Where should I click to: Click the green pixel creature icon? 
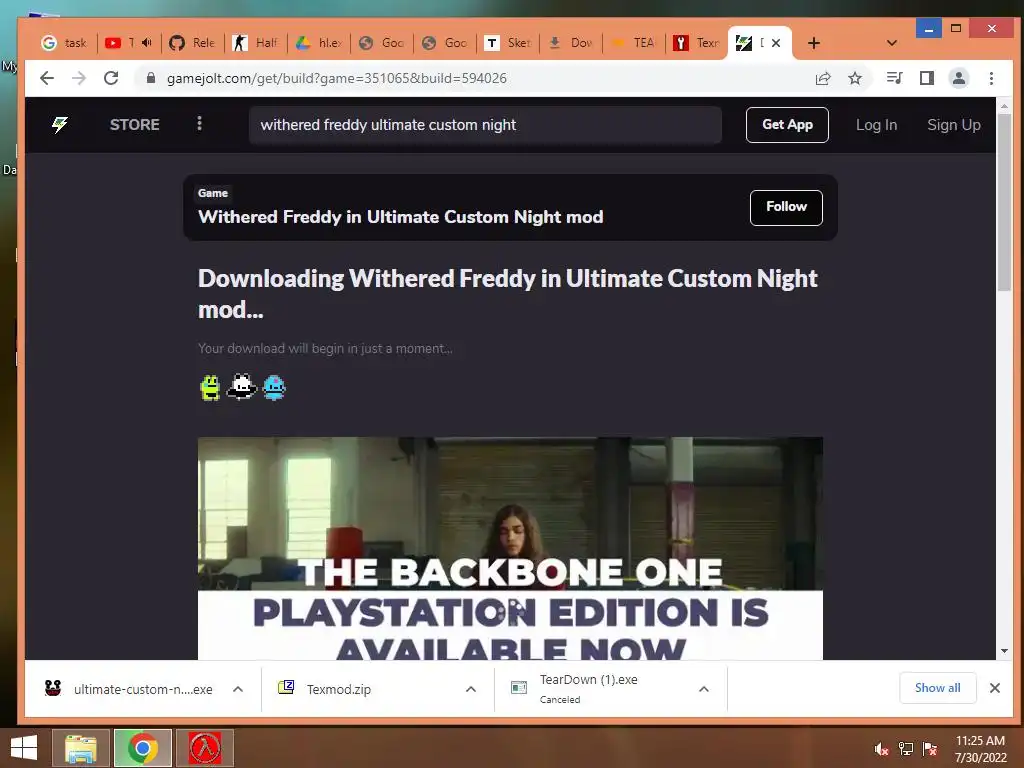coord(210,387)
